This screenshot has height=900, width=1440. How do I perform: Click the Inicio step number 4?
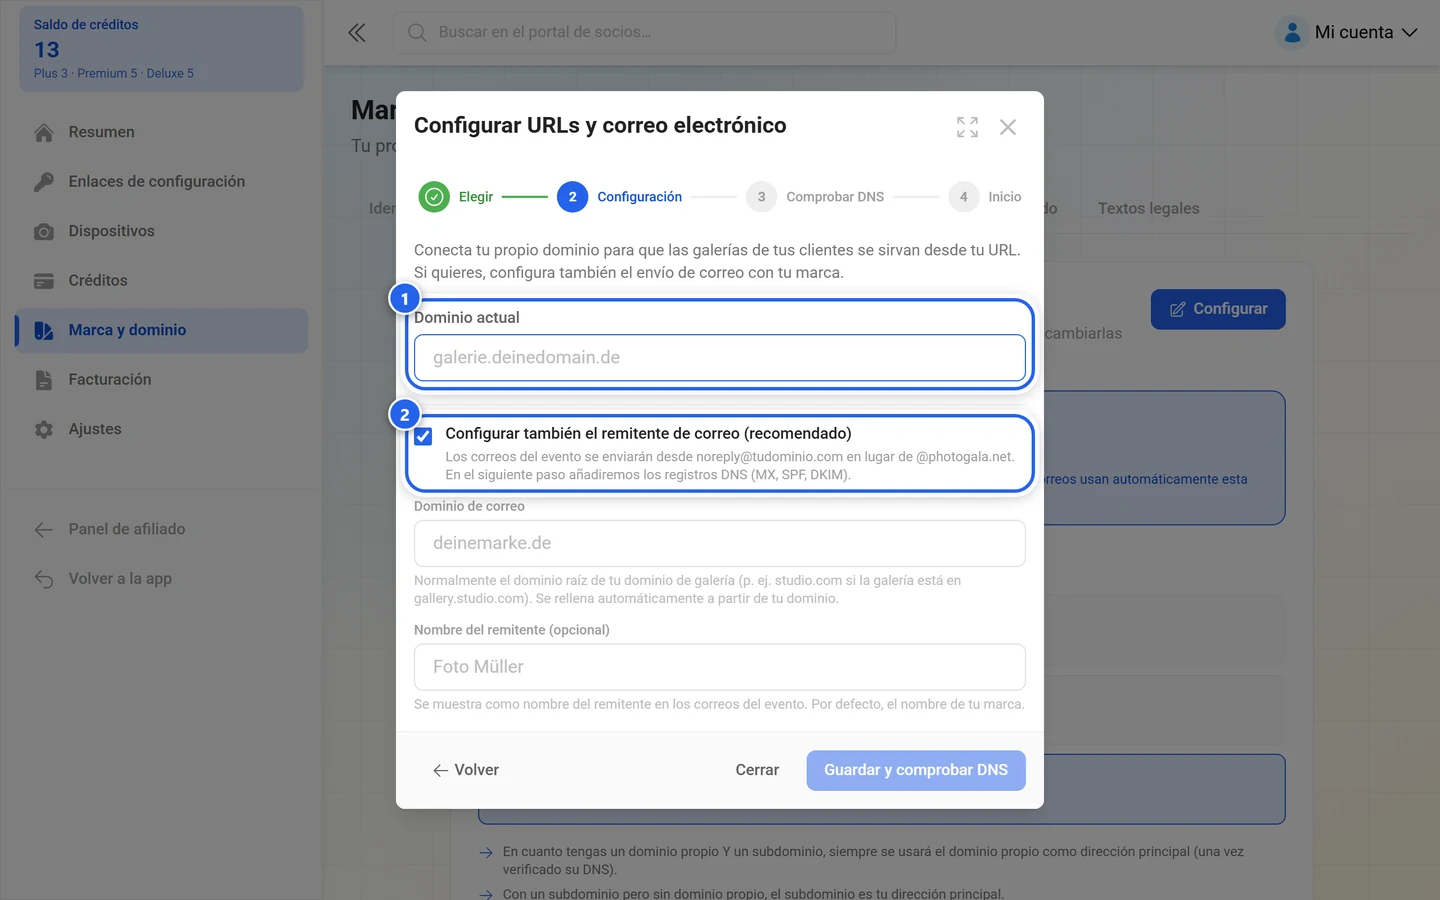tap(963, 197)
